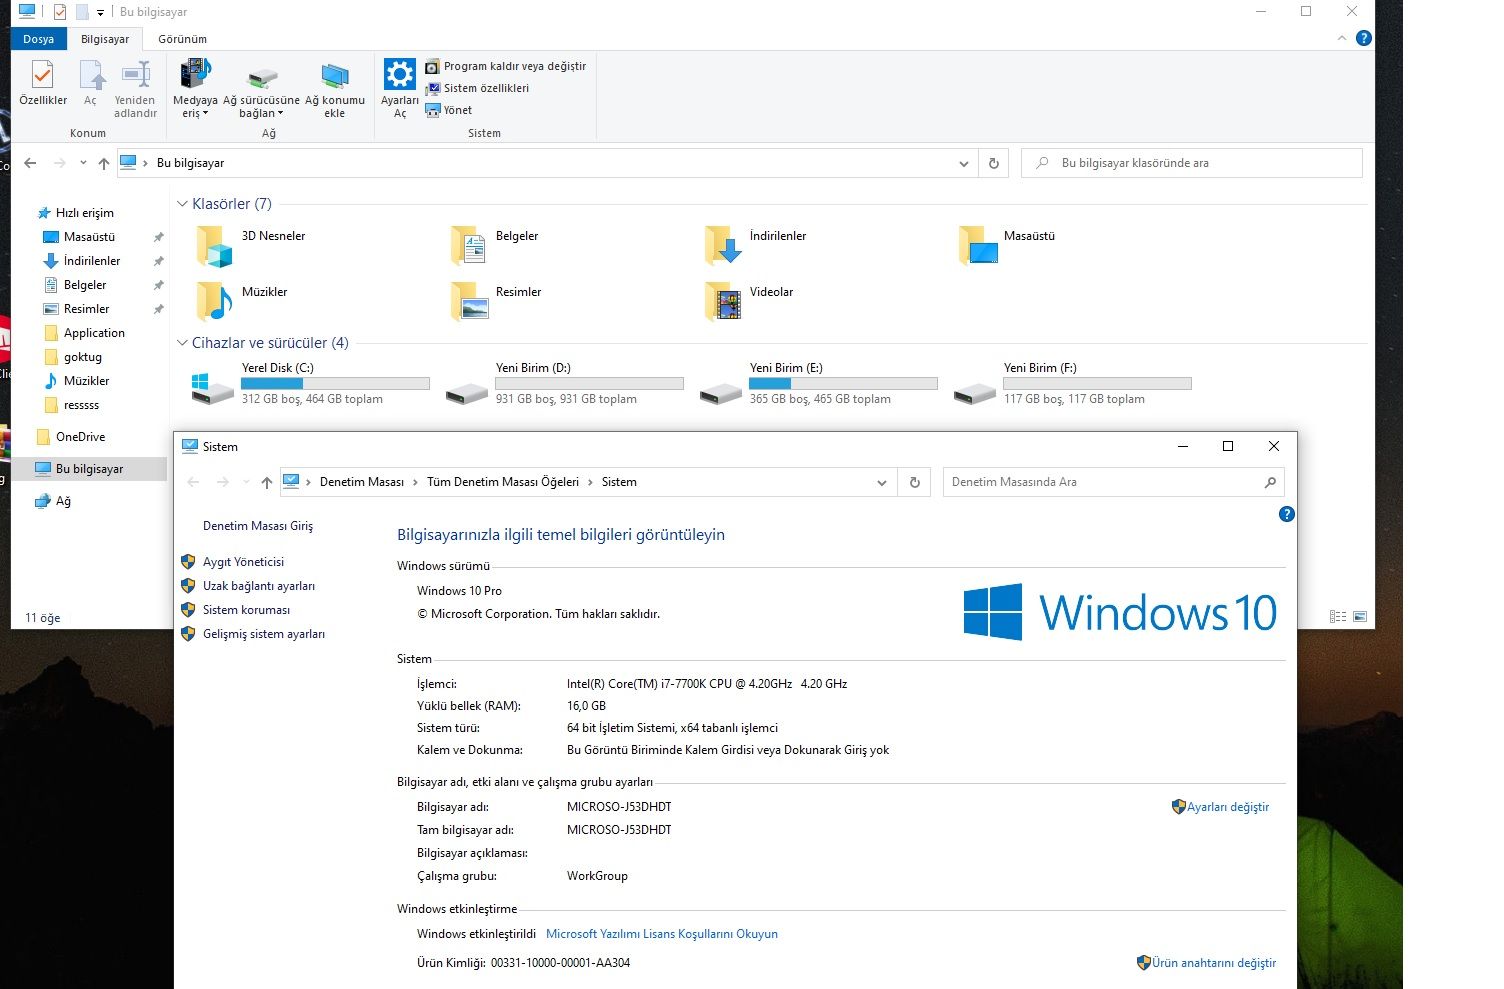Select the Yeni Birim (D:) drive

566,383
